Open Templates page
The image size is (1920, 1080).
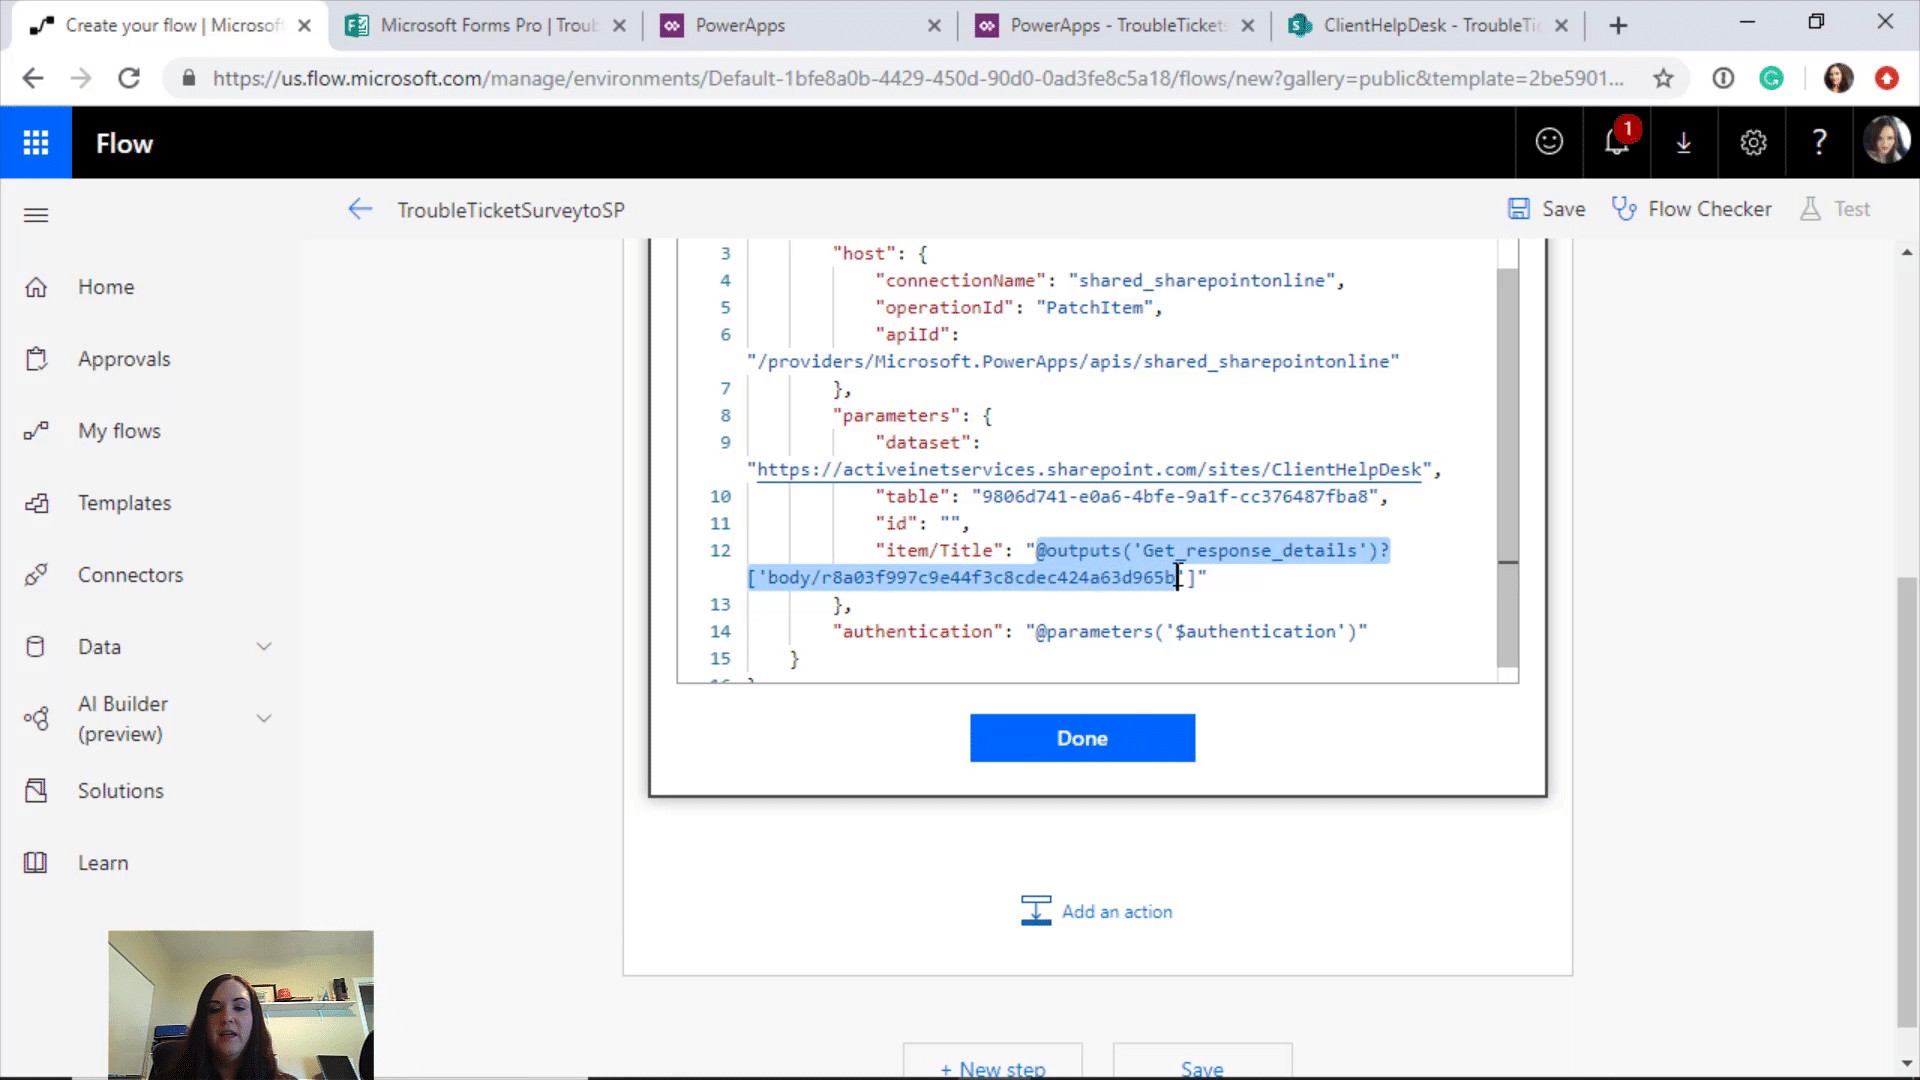click(x=124, y=503)
